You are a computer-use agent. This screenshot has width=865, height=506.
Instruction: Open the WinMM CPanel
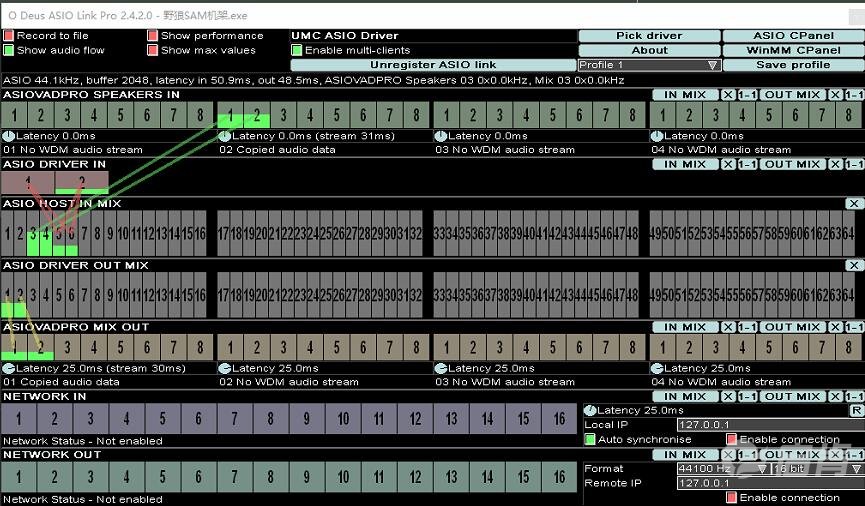click(x=793, y=50)
